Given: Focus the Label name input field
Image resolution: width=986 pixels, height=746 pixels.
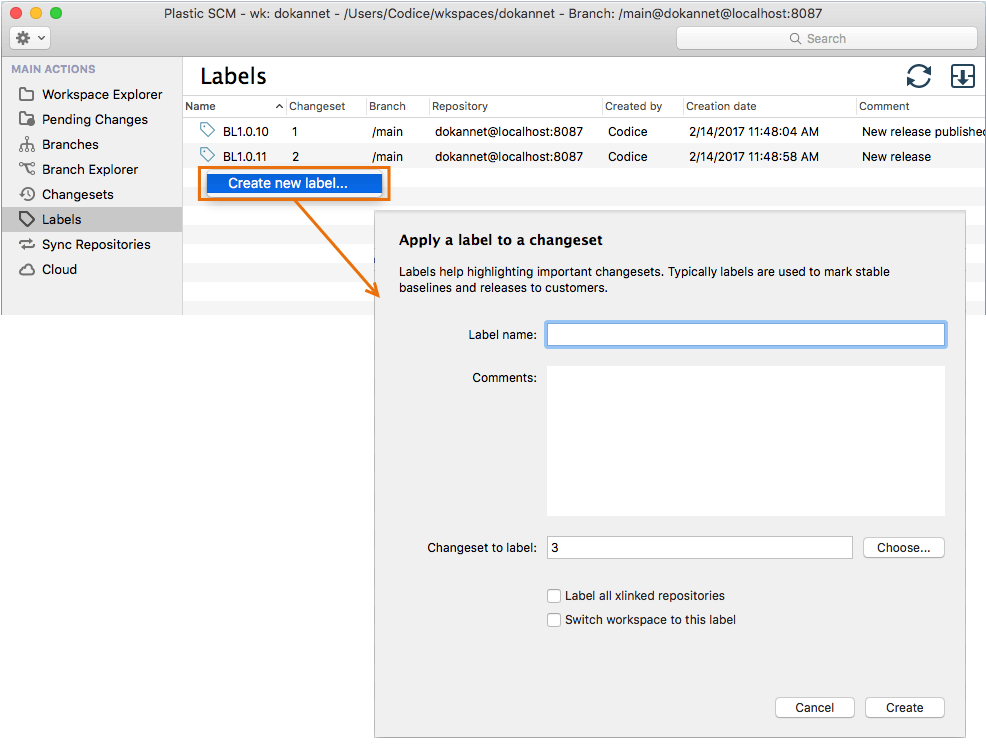Looking at the screenshot, I should tap(746, 335).
